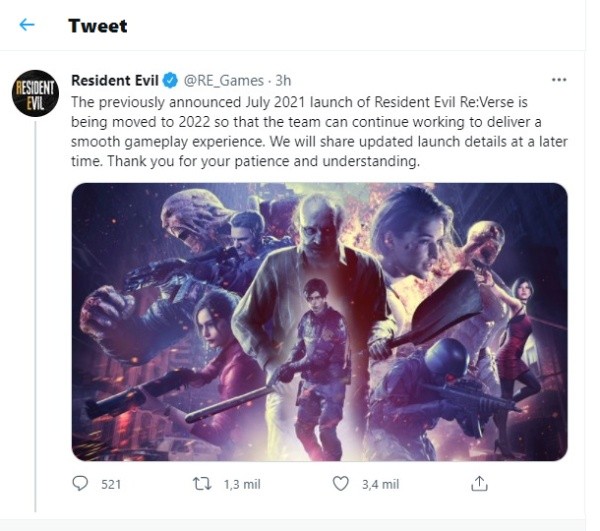Click the thread line below the avatar
600x531 pixels.
tap(35, 300)
